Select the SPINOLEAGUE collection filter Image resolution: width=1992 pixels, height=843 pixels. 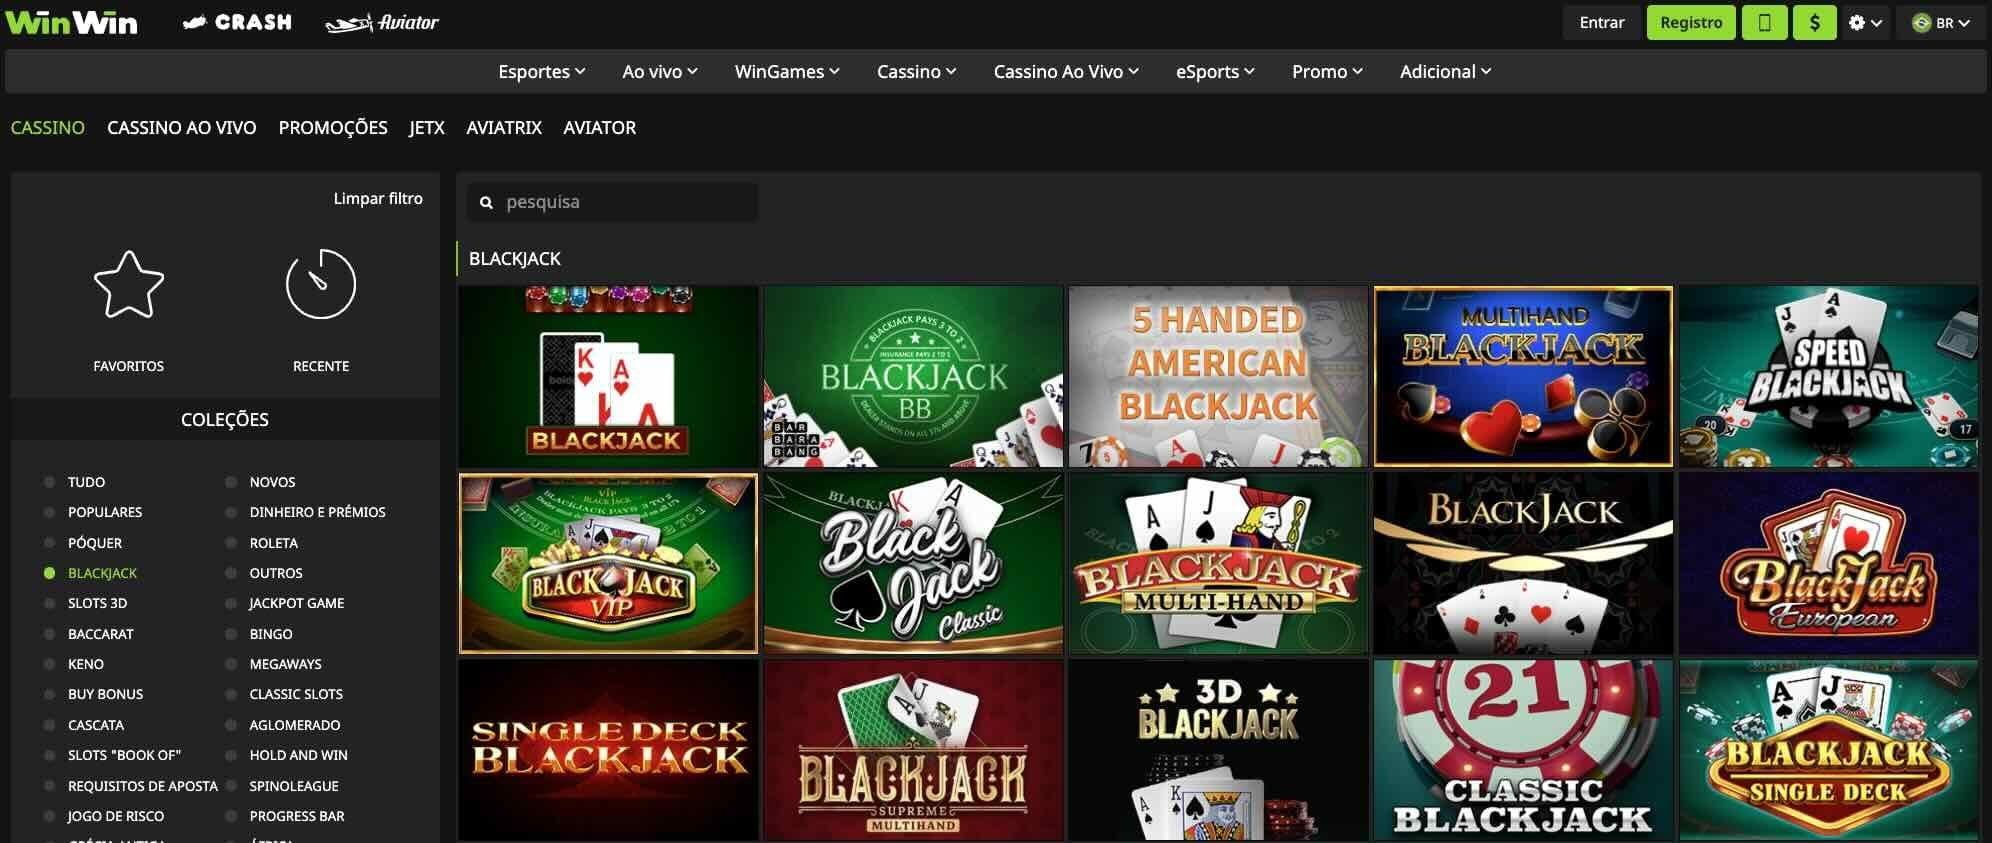(294, 786)
